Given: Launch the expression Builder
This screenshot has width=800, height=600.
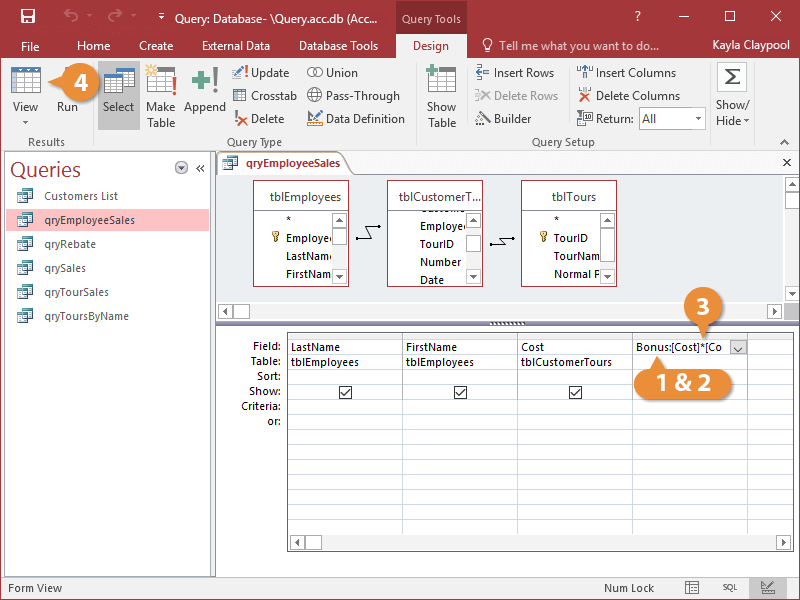Looking at the screenshot, I should (x=503, y=119).
